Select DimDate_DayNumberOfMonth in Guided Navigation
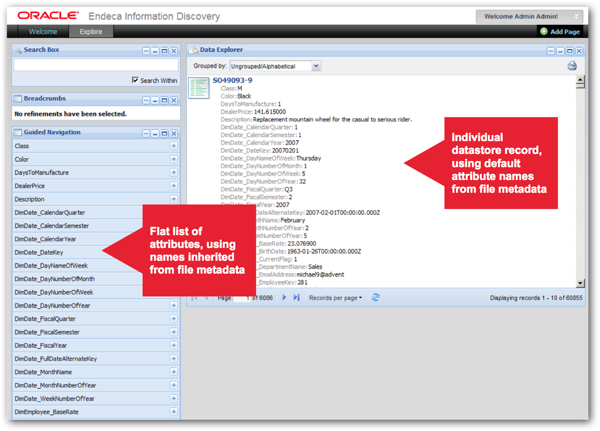Image resolution: width=600 pixels, height=431 pixels. (x=55, y=279)
